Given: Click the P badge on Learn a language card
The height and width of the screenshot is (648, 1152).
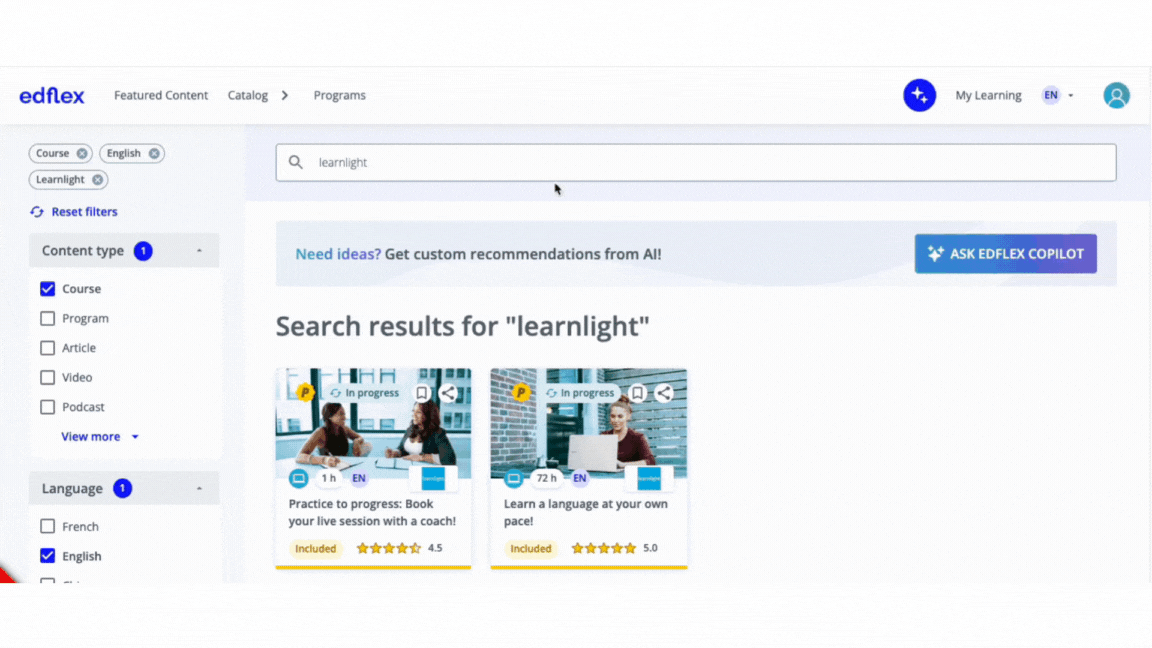Looking at the screenshot, I should click(521, 392).
